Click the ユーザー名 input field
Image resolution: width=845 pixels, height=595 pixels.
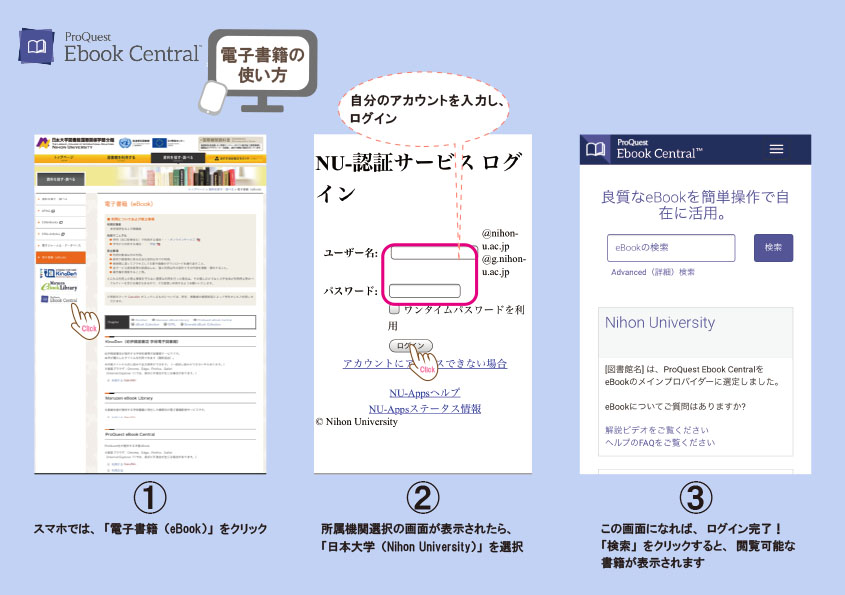pyautogui.click(x=434, y=252)
